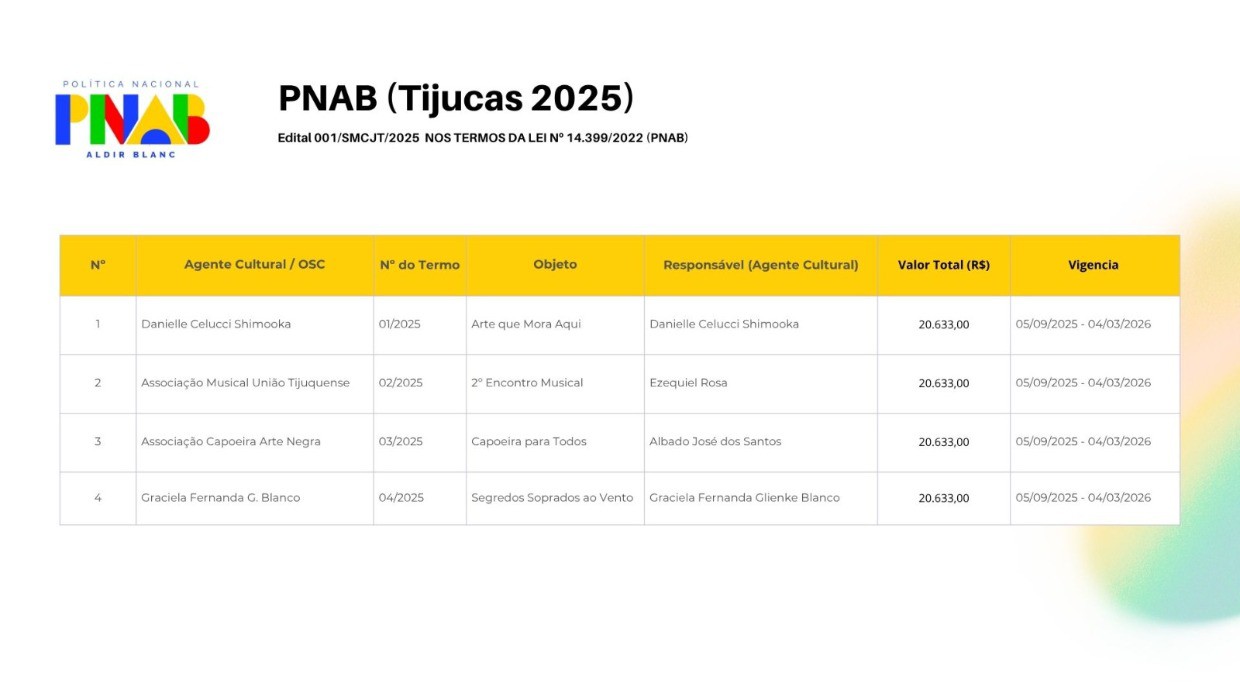Select Danielle Celucci Shimooka in Agente Cultural column
The height and width of the screenshot is (697, 1240).
216,324
